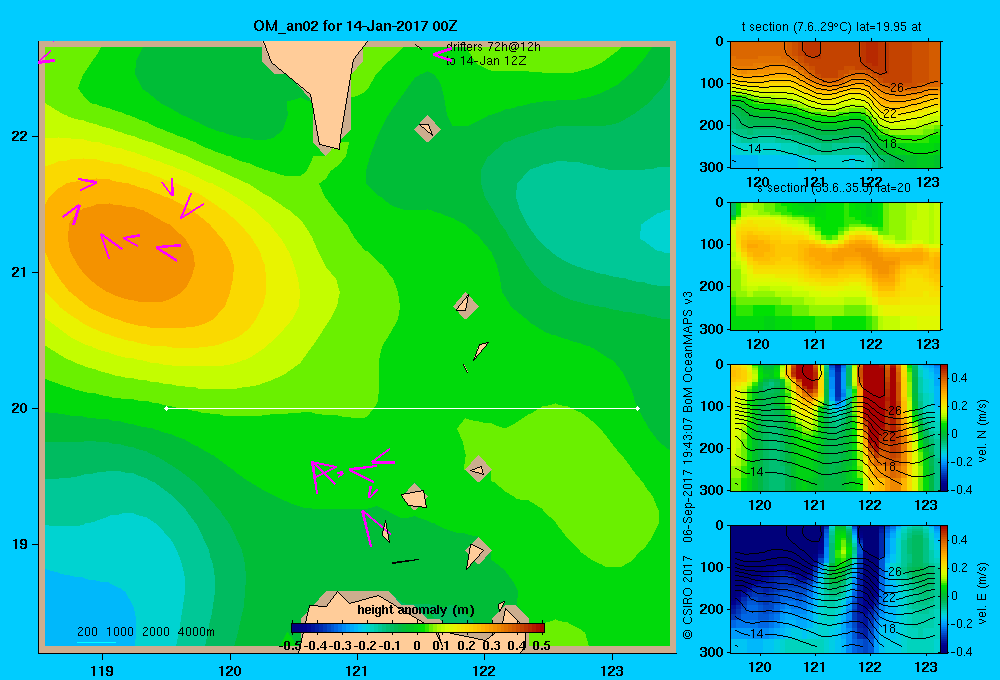Image resolution: width=1000 pixels, height=680 pixels.
Task: Click the title 'OM_an02 for 14-Jan-2017 00Z'
Action: click(x=355, y=26)
